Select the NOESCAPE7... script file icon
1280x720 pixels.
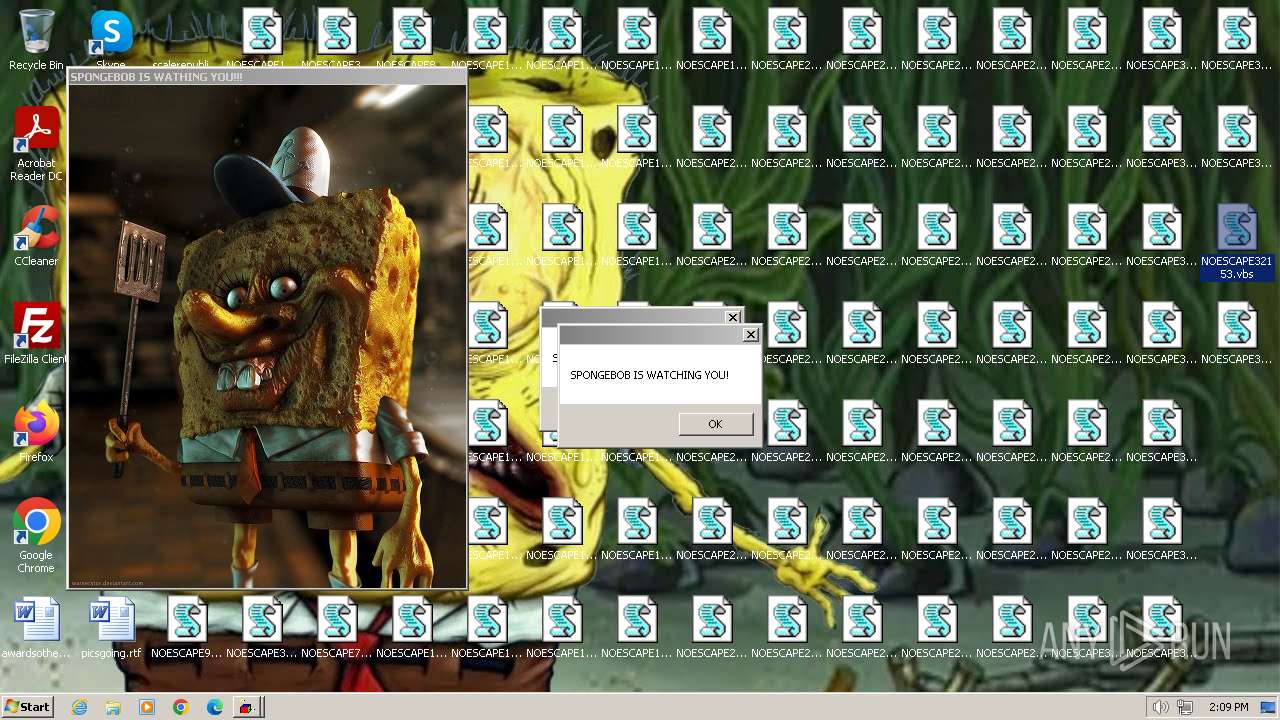(336, 628)
